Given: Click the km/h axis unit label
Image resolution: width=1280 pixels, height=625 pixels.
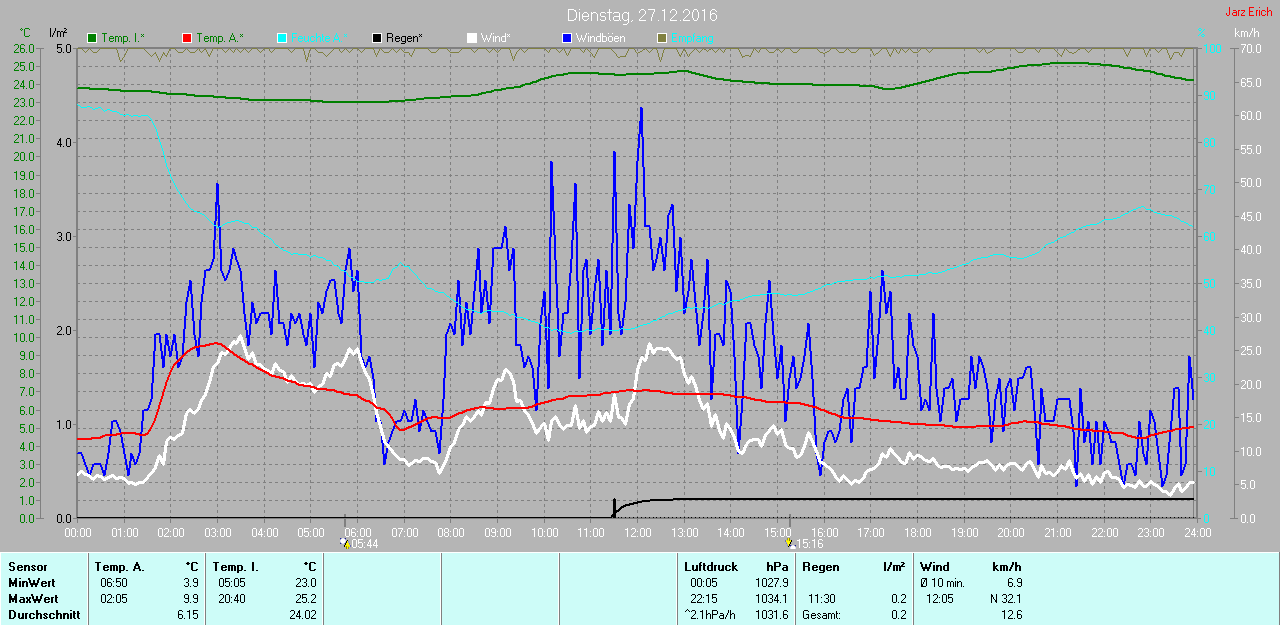Looking at the screenshot, I should click(x=1246, y=33).
